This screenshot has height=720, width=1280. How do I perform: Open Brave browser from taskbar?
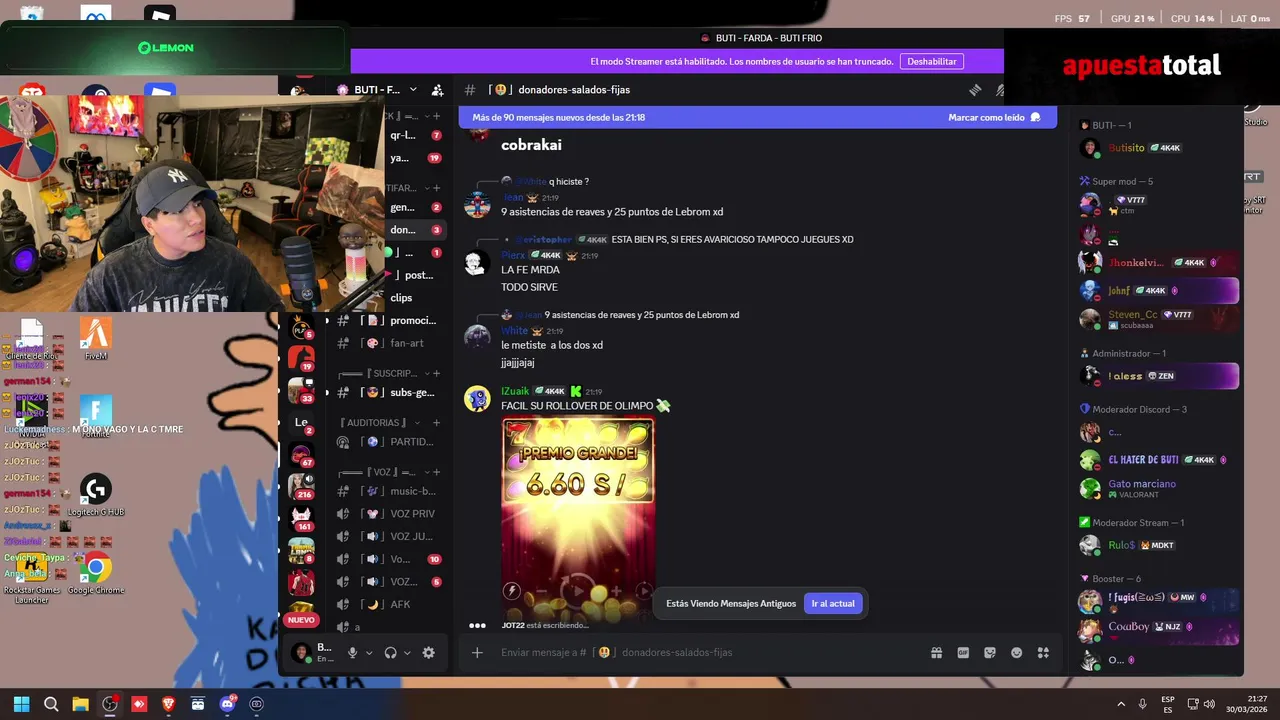pos(168,704)
